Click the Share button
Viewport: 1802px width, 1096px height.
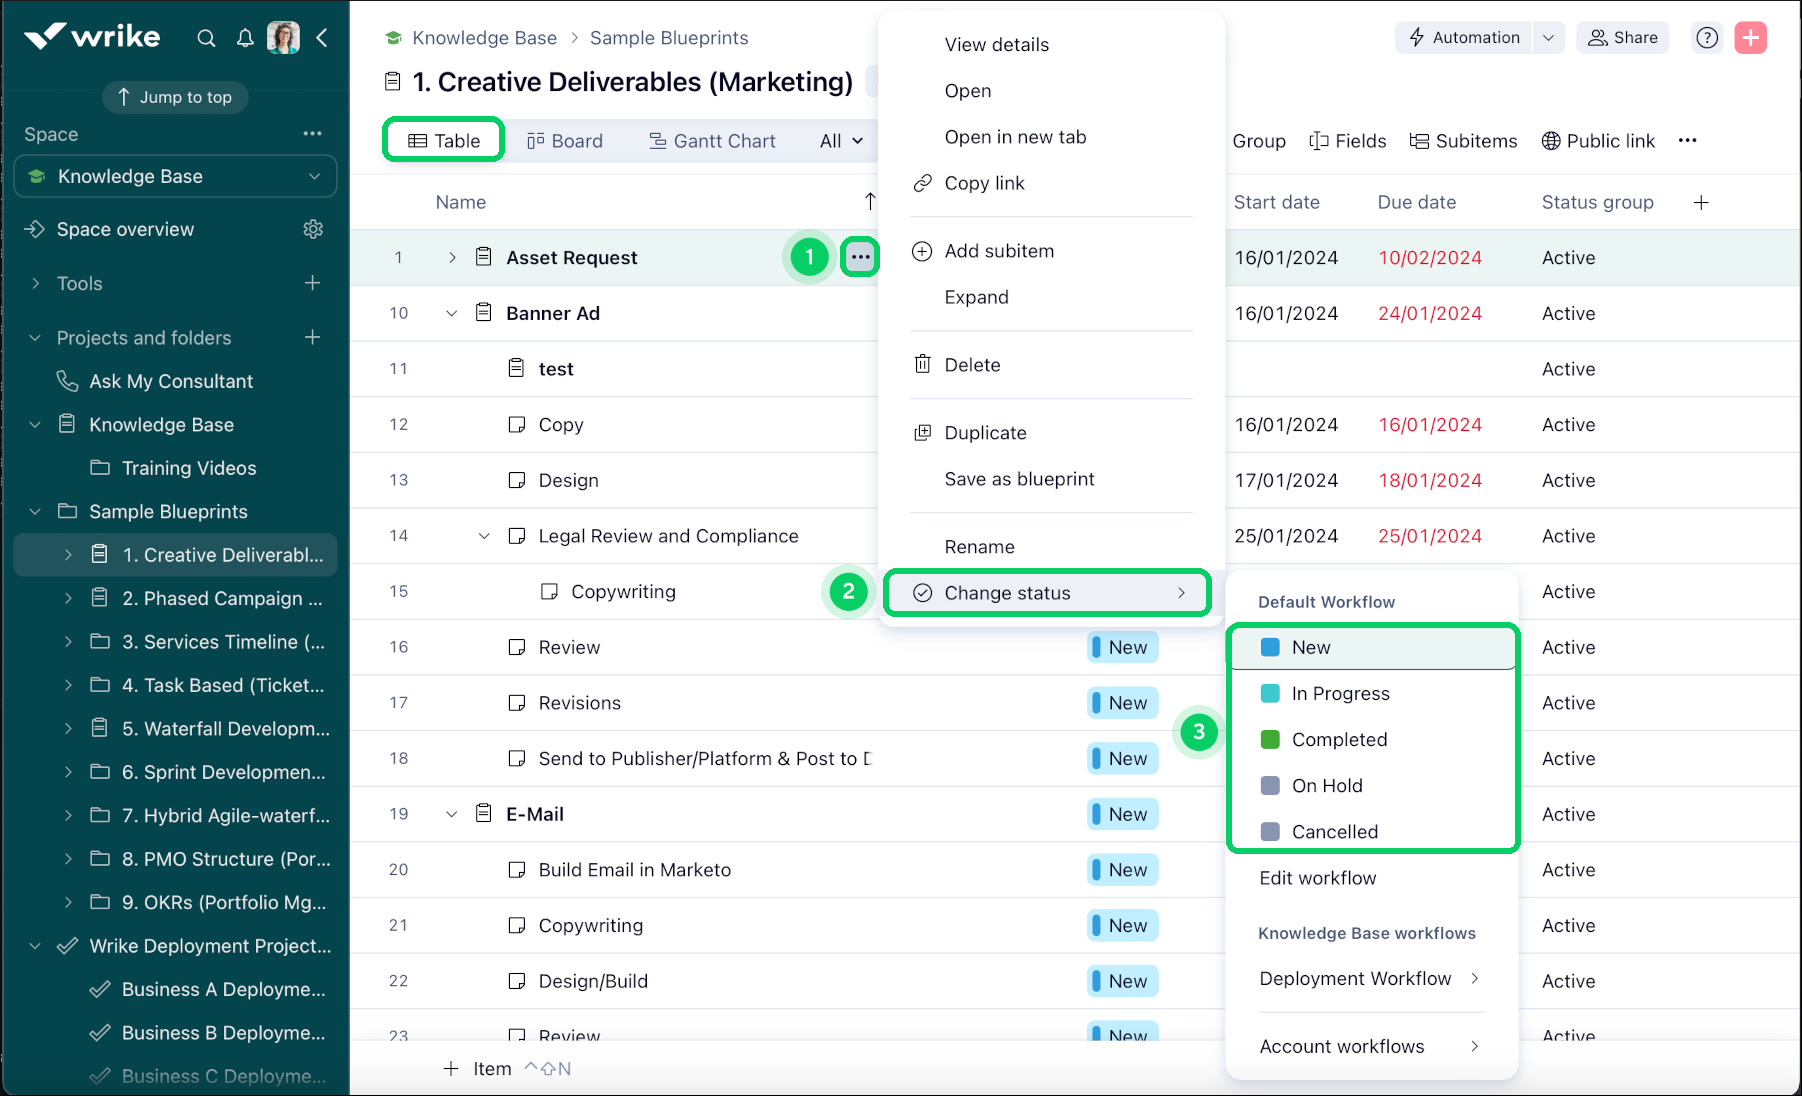tap(1623, 38)
